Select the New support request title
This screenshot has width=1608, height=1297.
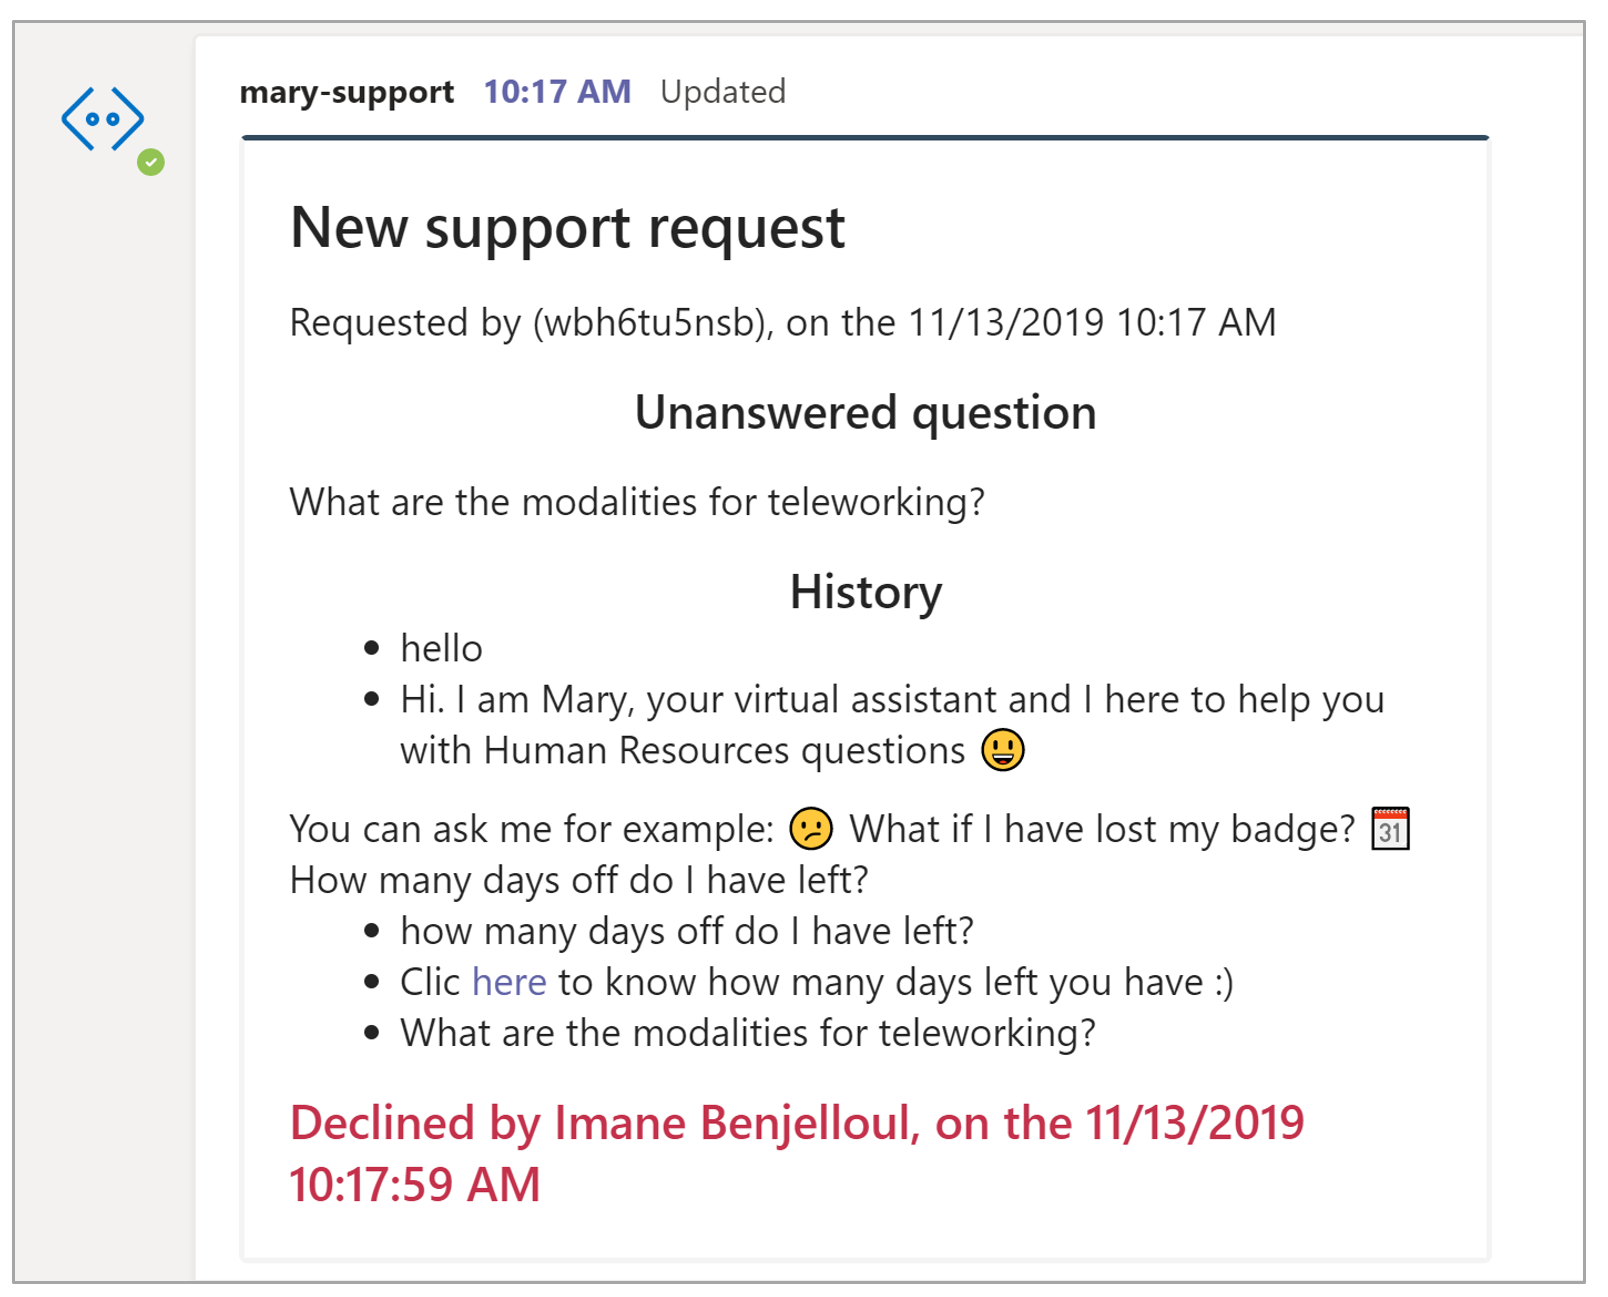567,229
